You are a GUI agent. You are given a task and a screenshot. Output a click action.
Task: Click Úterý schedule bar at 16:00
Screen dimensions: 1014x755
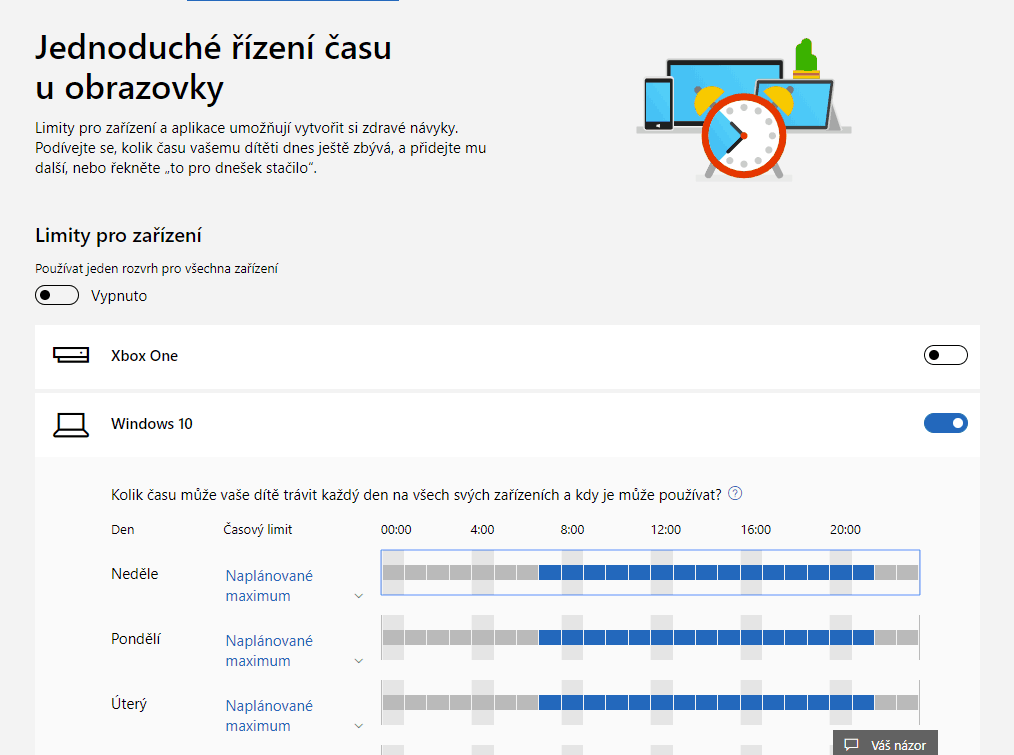click(x=752, y=702)
